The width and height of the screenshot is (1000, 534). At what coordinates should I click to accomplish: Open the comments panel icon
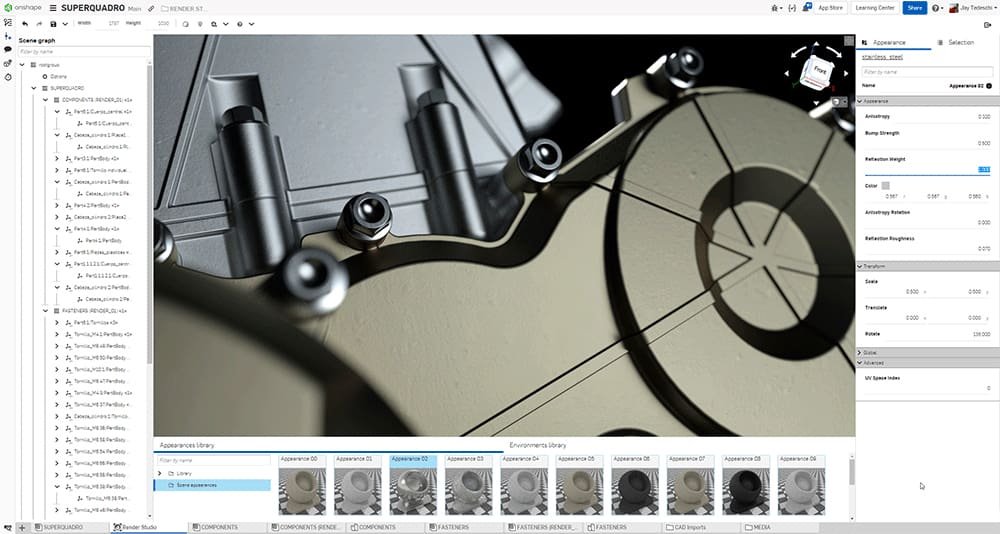[8, 48]
